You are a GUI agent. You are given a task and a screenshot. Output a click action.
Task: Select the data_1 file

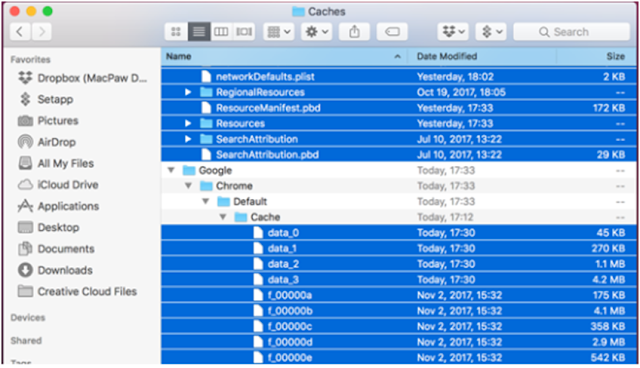point(399,248)
